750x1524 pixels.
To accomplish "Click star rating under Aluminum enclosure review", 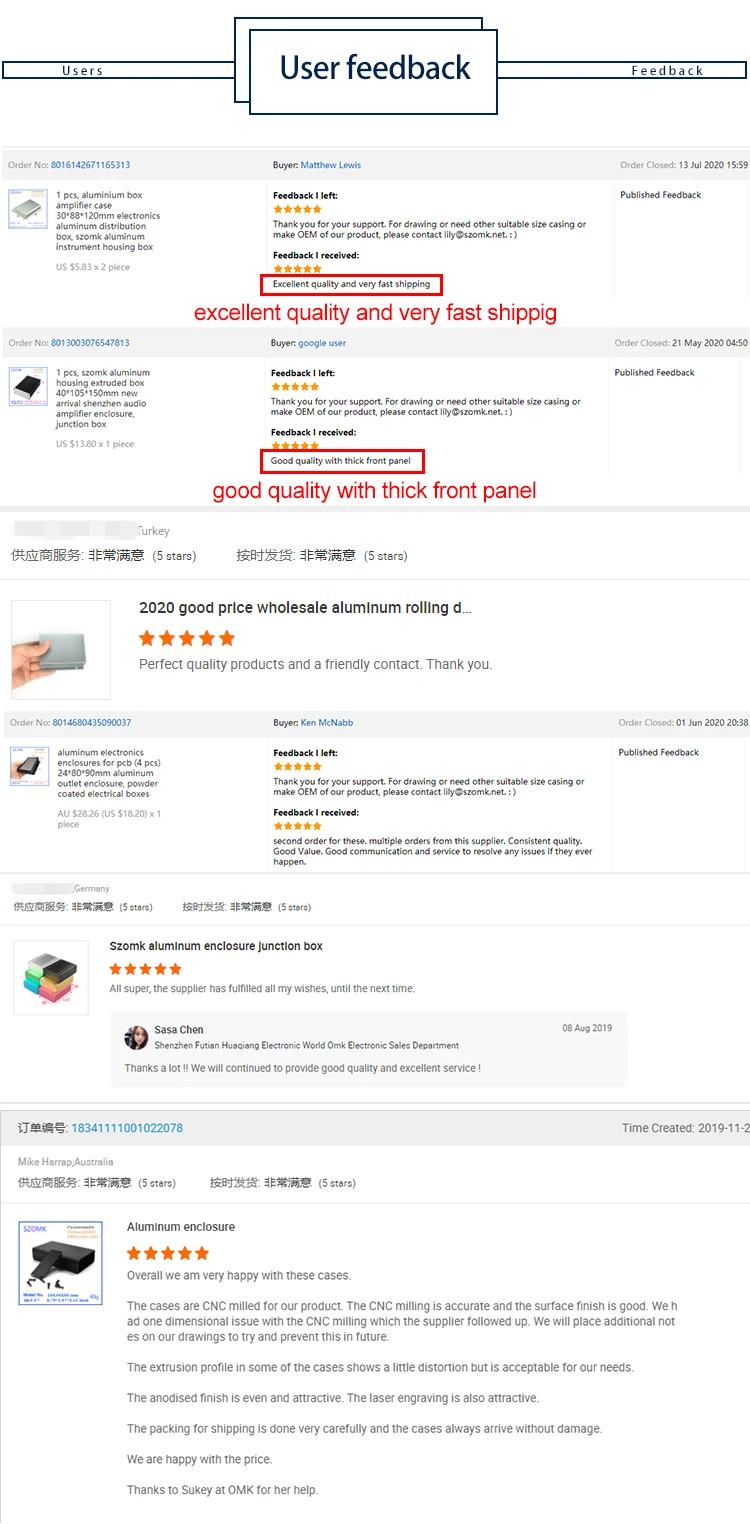I will (x=168, y=1253).
